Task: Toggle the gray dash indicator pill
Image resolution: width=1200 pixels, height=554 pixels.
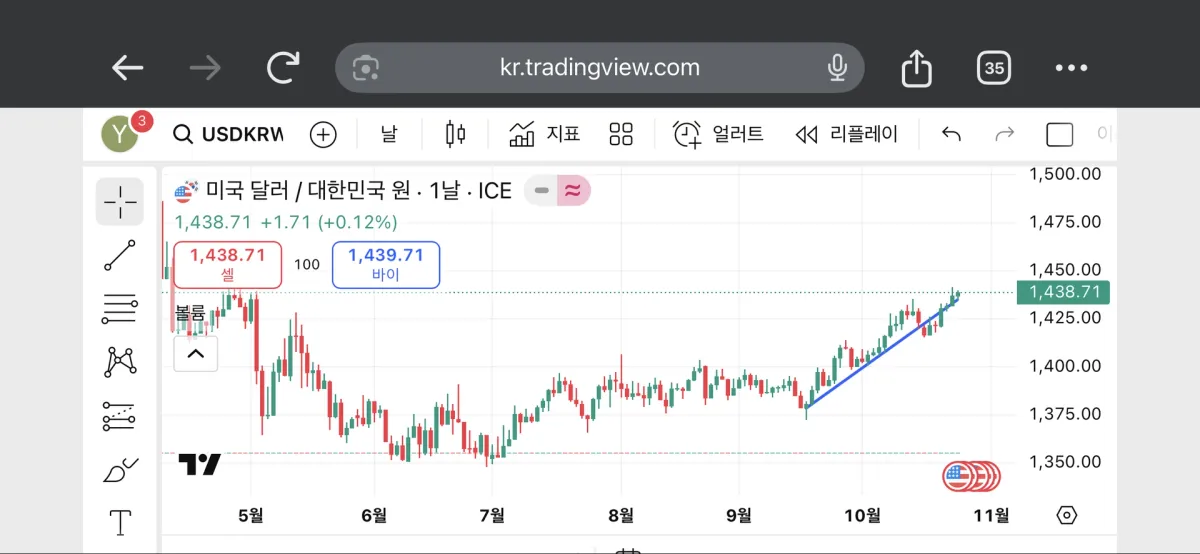Action: click(541, 190)
